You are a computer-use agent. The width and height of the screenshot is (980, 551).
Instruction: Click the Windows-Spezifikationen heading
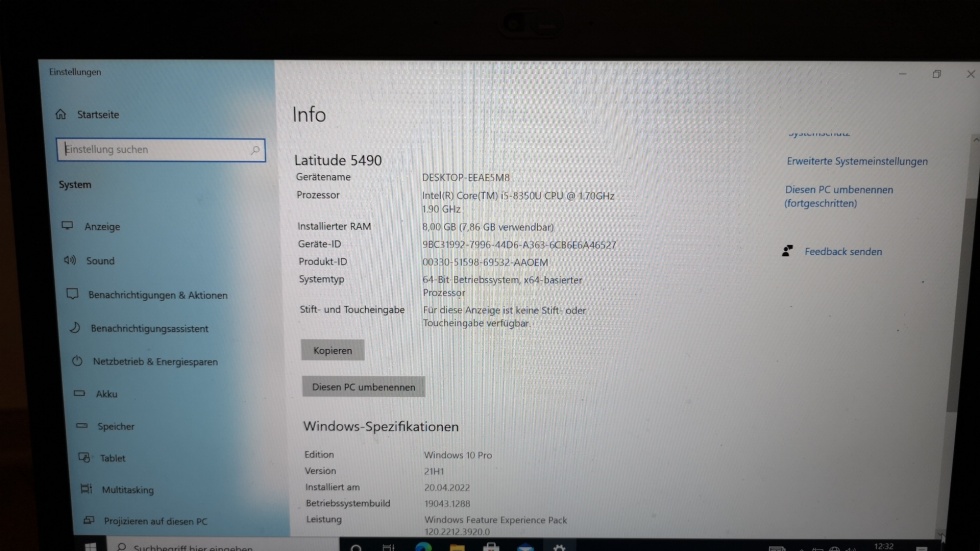point(381,426)
